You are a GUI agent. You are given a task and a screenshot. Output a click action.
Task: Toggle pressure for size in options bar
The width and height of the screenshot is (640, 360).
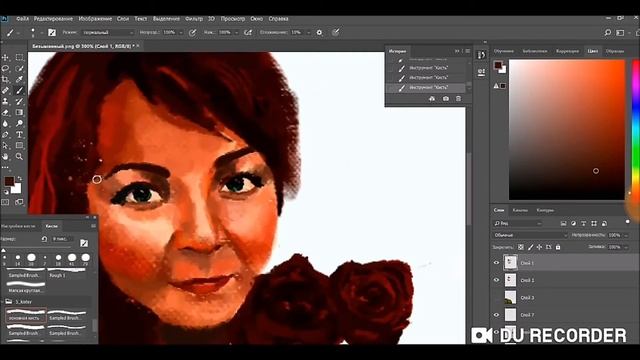pyautogui.click(x=336, y=32)
